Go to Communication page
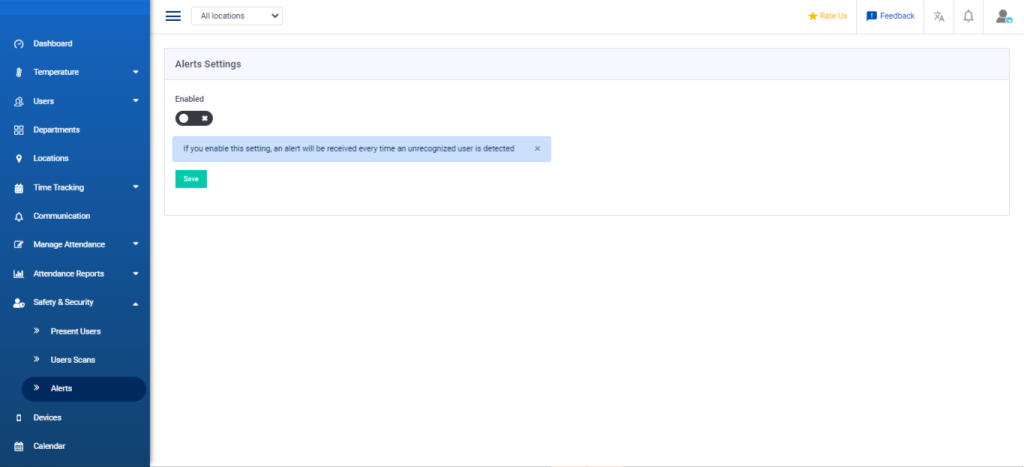The image size is (1024, 467). coord(62,216)
